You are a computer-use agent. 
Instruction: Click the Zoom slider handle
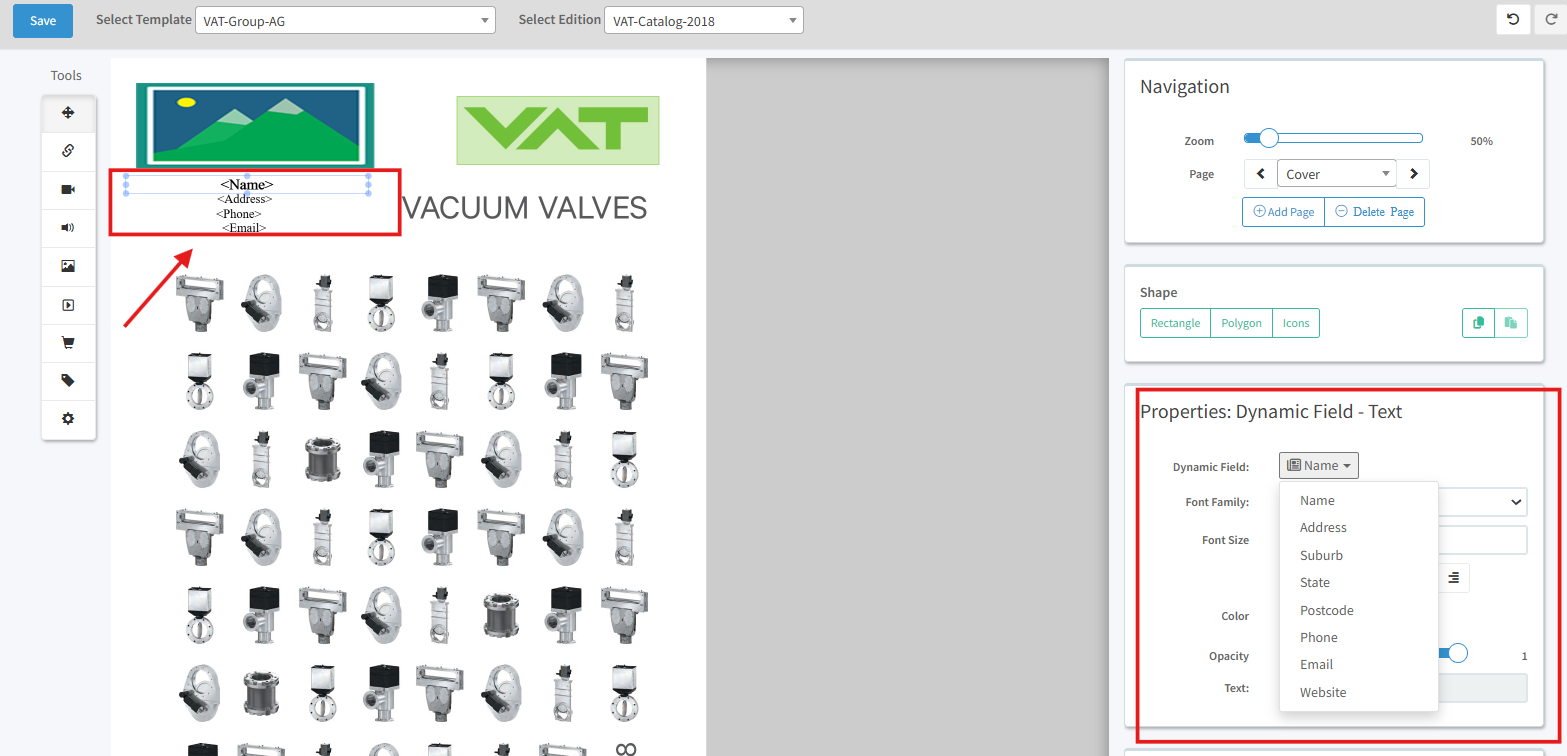(1269, 138)
